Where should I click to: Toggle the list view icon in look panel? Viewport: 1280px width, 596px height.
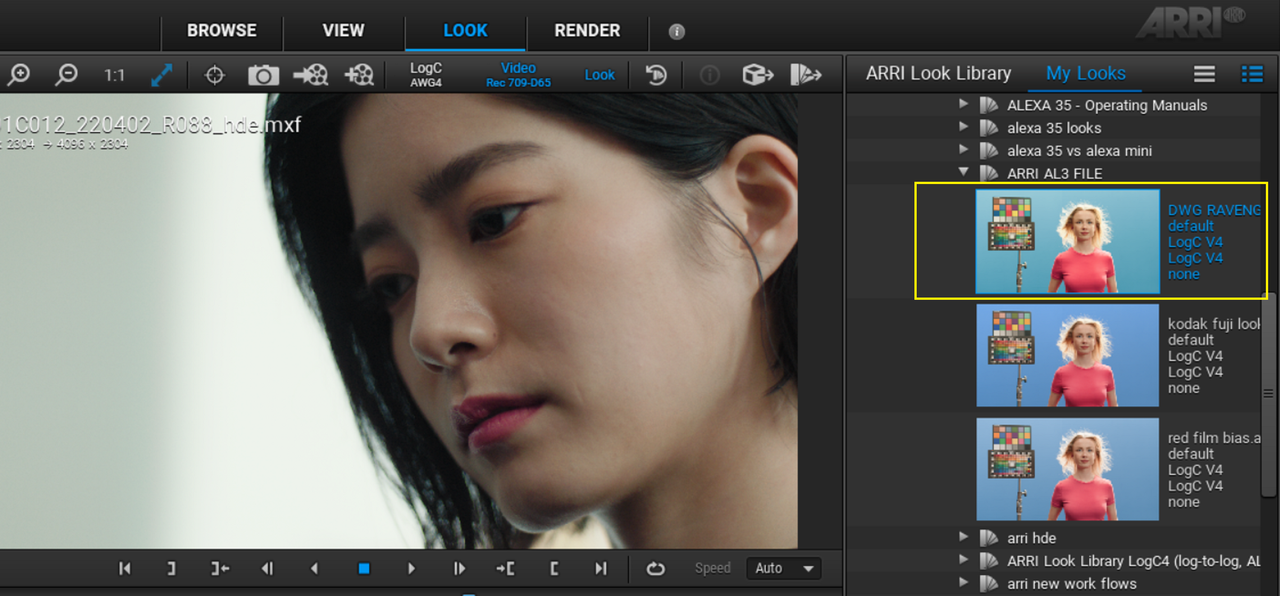pyautogui.click(x=1252, y=74)
